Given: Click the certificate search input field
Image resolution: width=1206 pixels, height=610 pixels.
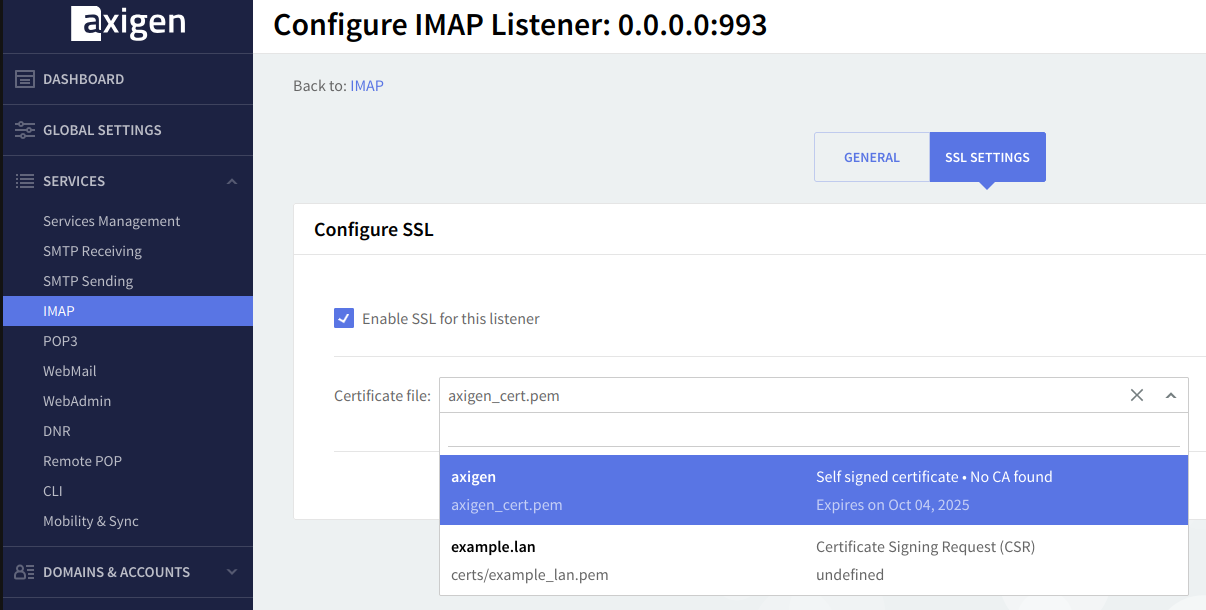Looking at the screenshot, I should 813,432.
